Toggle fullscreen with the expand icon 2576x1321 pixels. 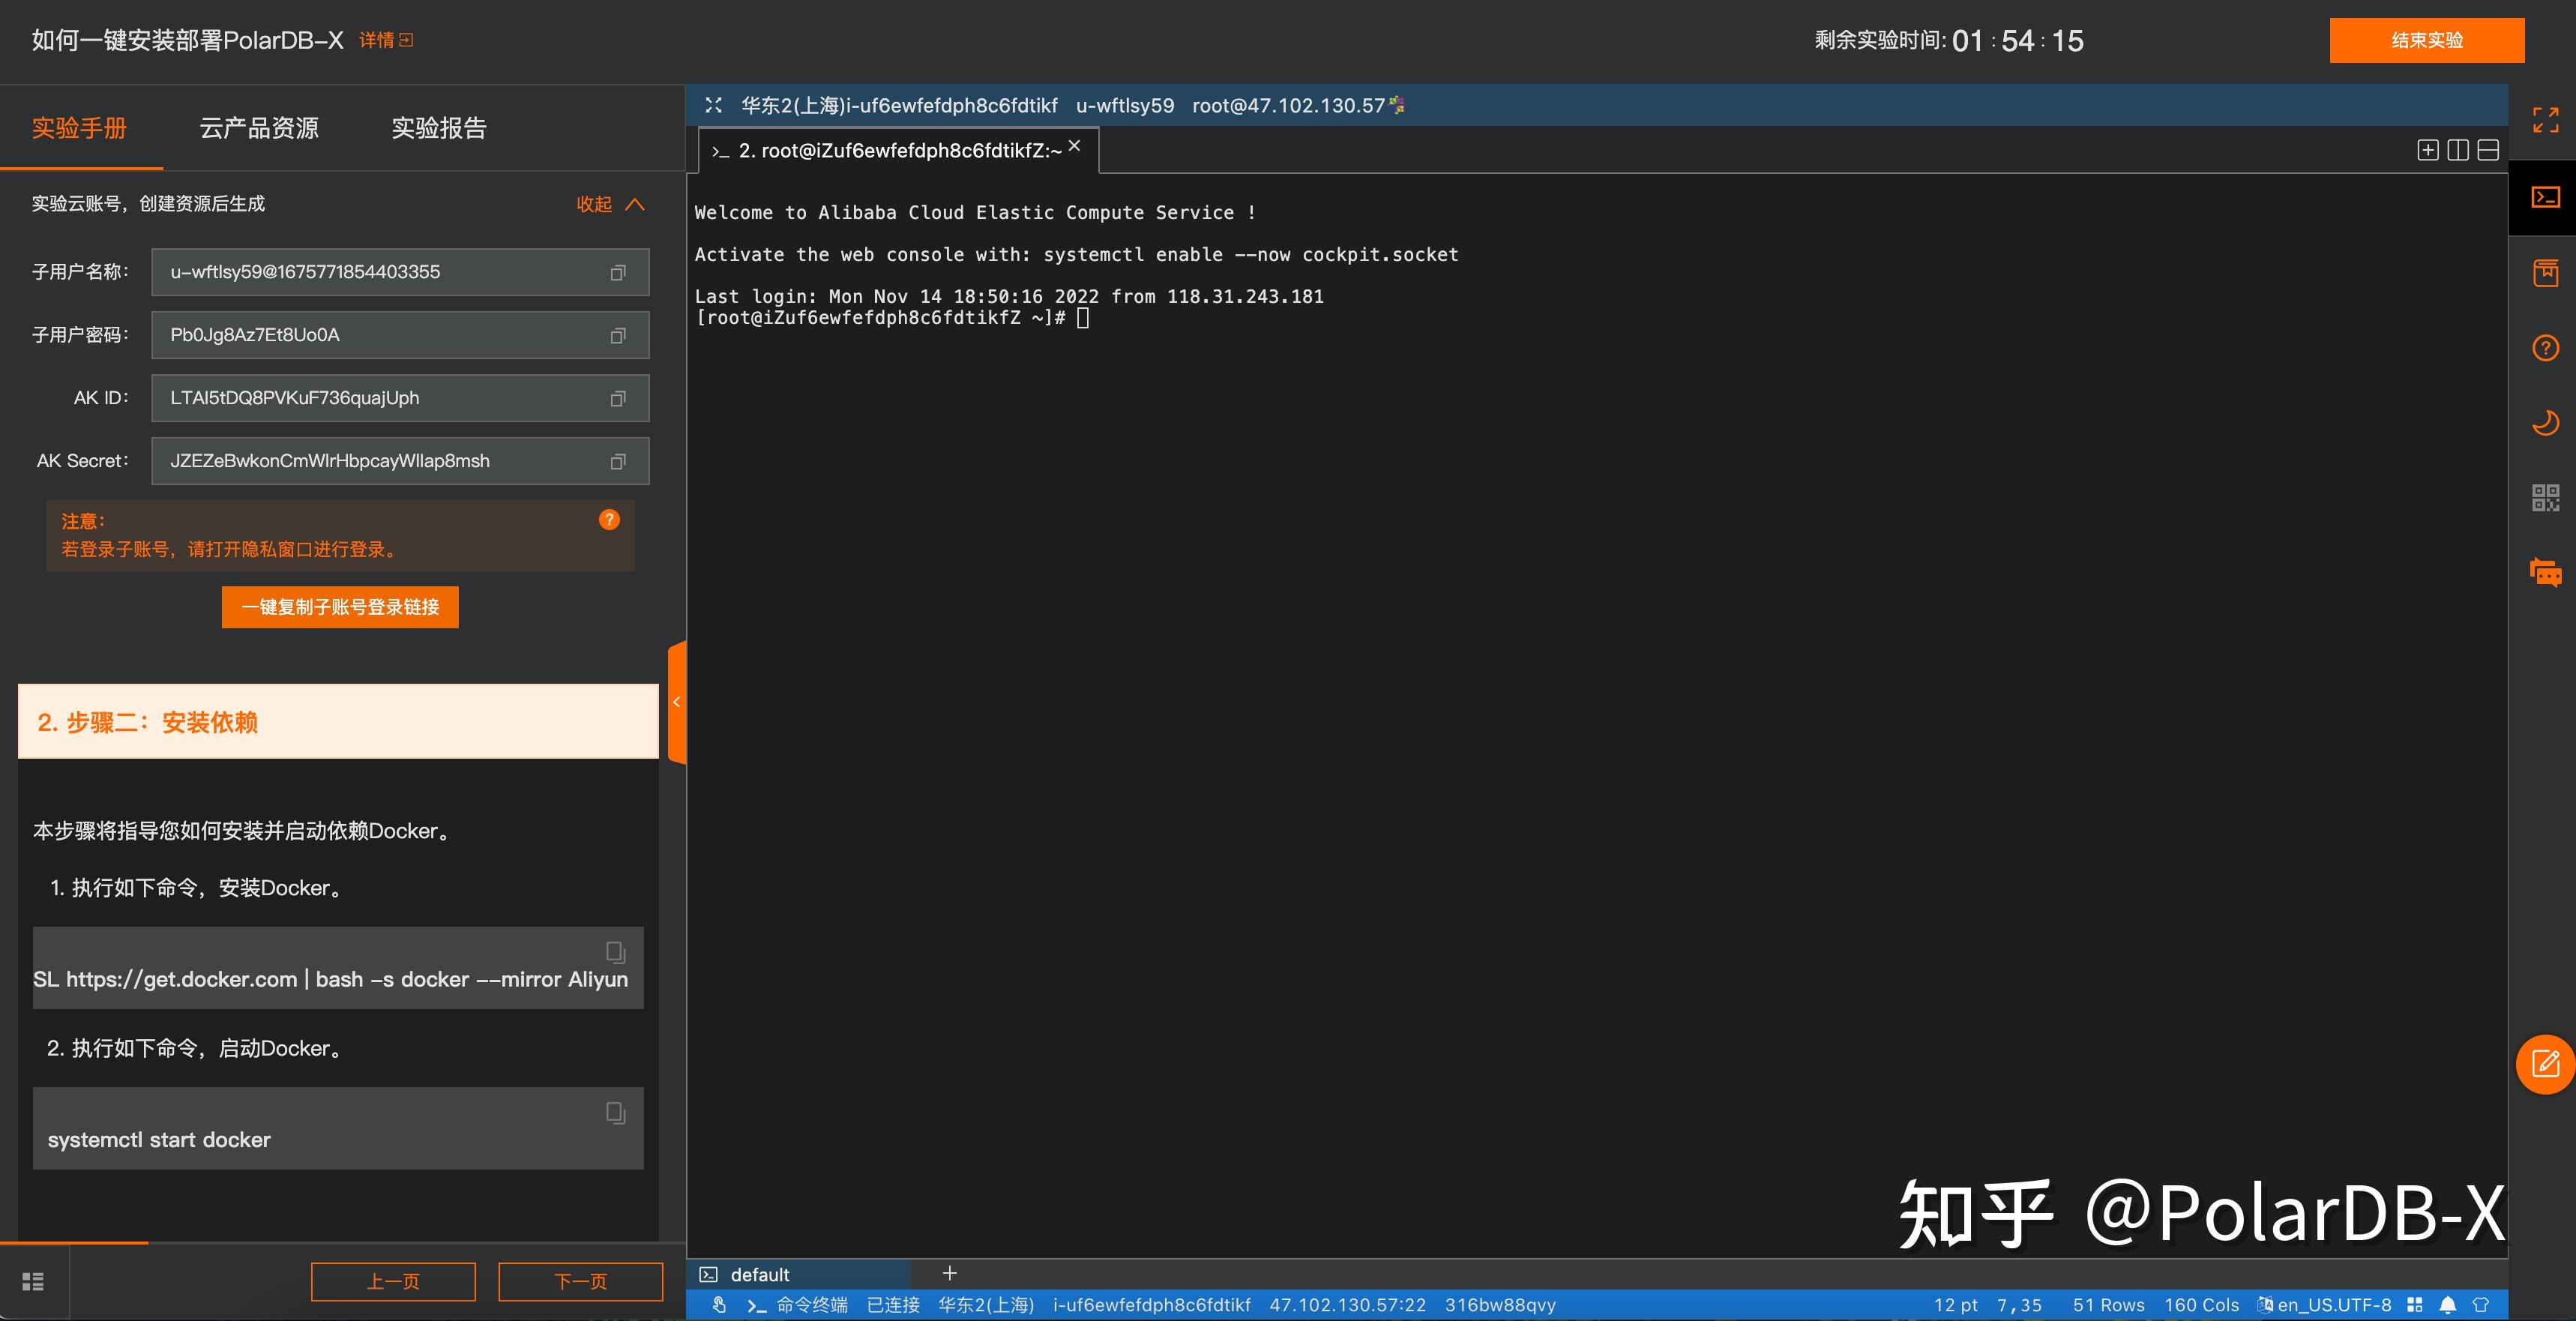click(2545, 120)
